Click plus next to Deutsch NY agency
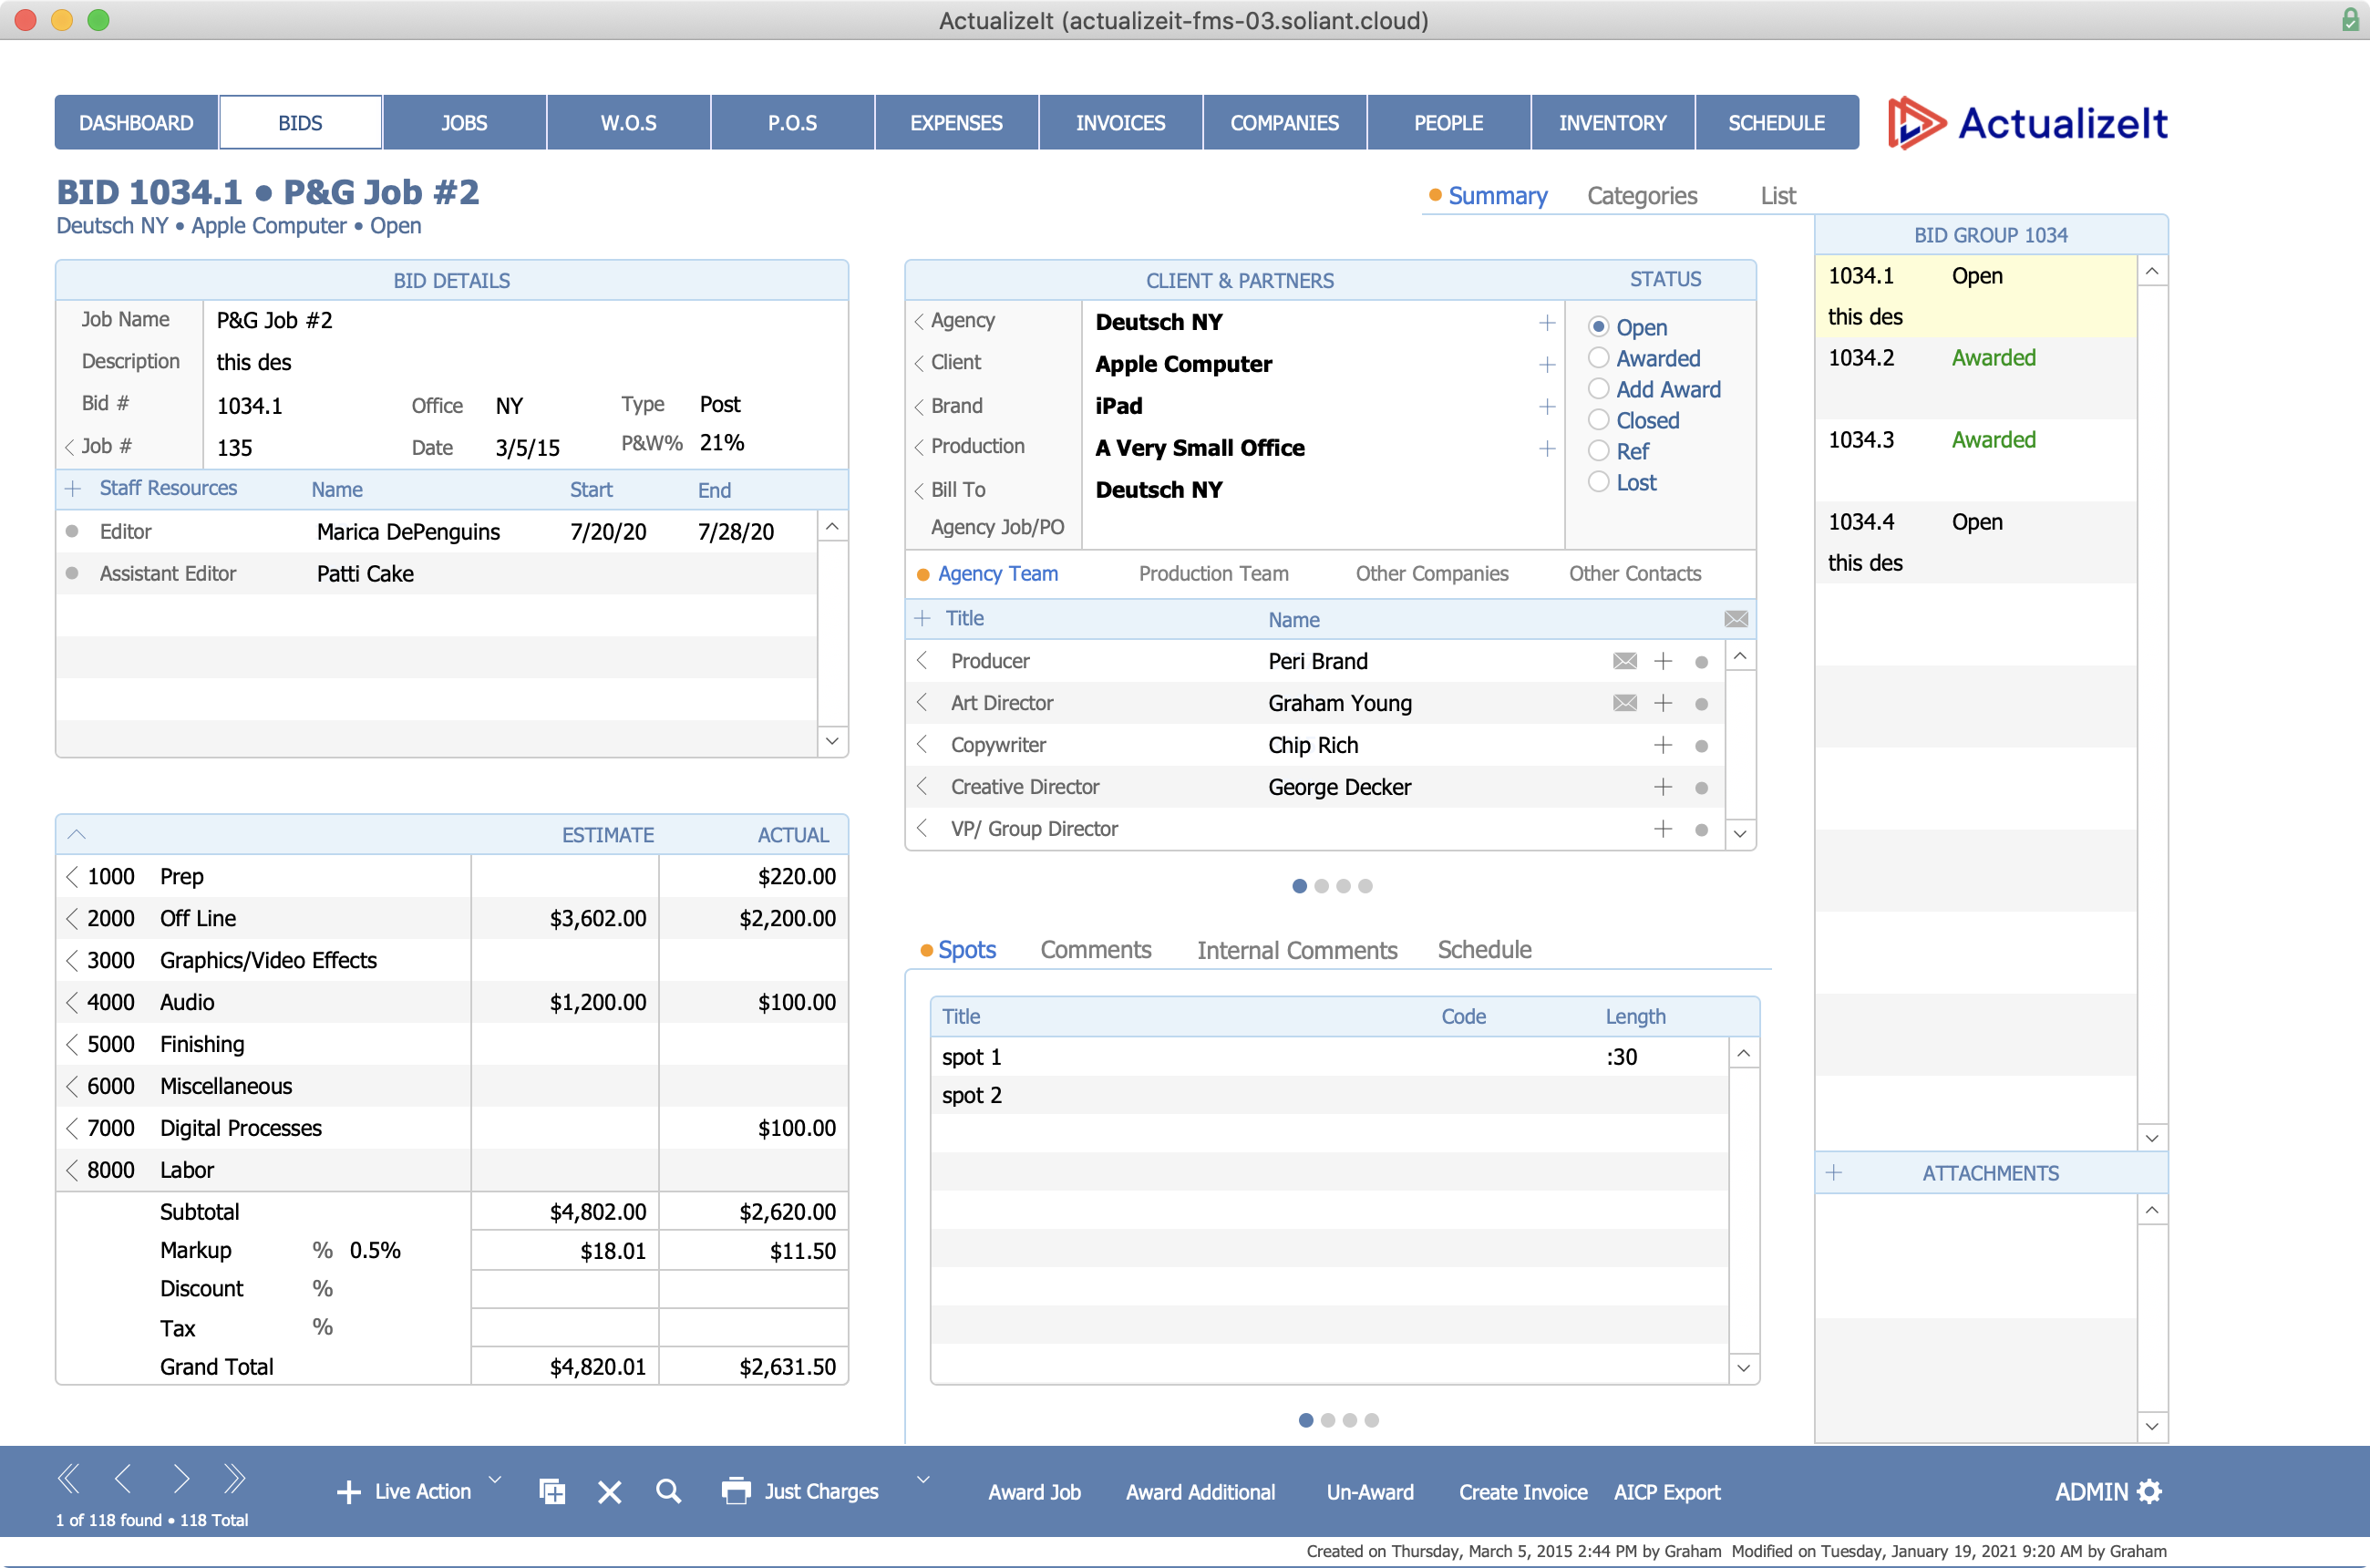2370x1568 pixels. (x=1547, y=322)
